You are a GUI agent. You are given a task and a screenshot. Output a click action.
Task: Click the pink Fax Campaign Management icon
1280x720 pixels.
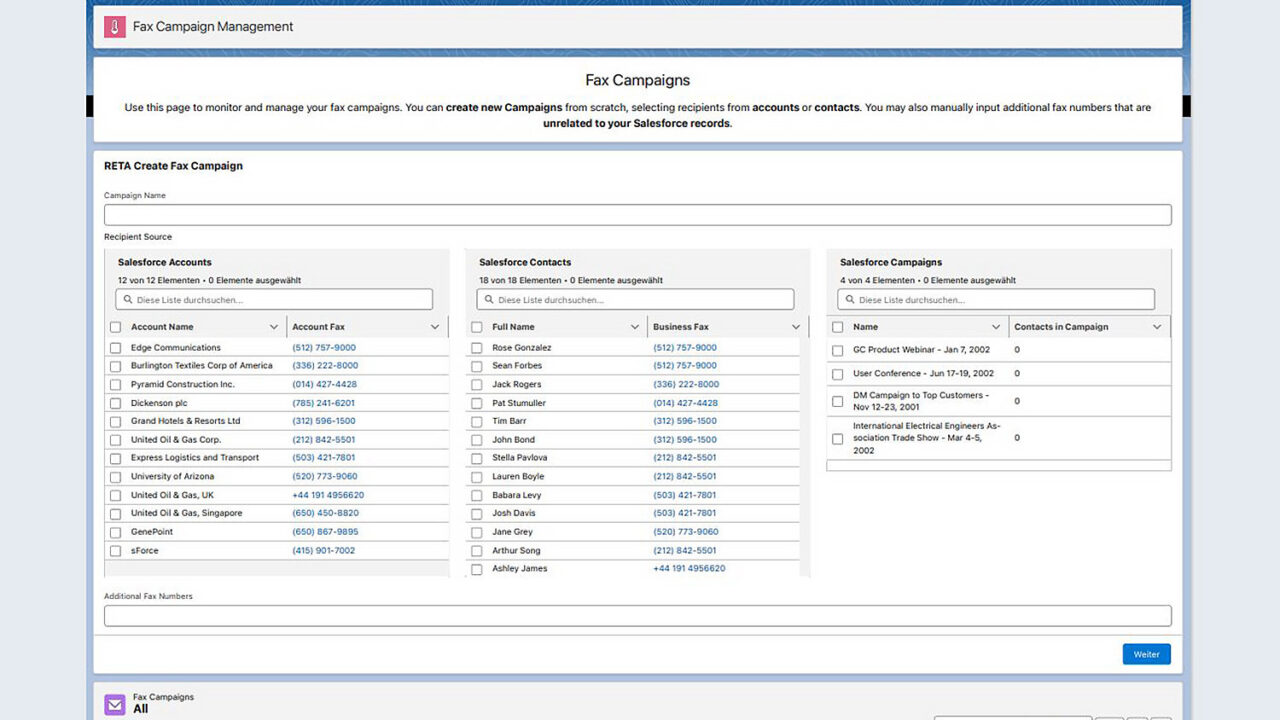pos(114,26)
